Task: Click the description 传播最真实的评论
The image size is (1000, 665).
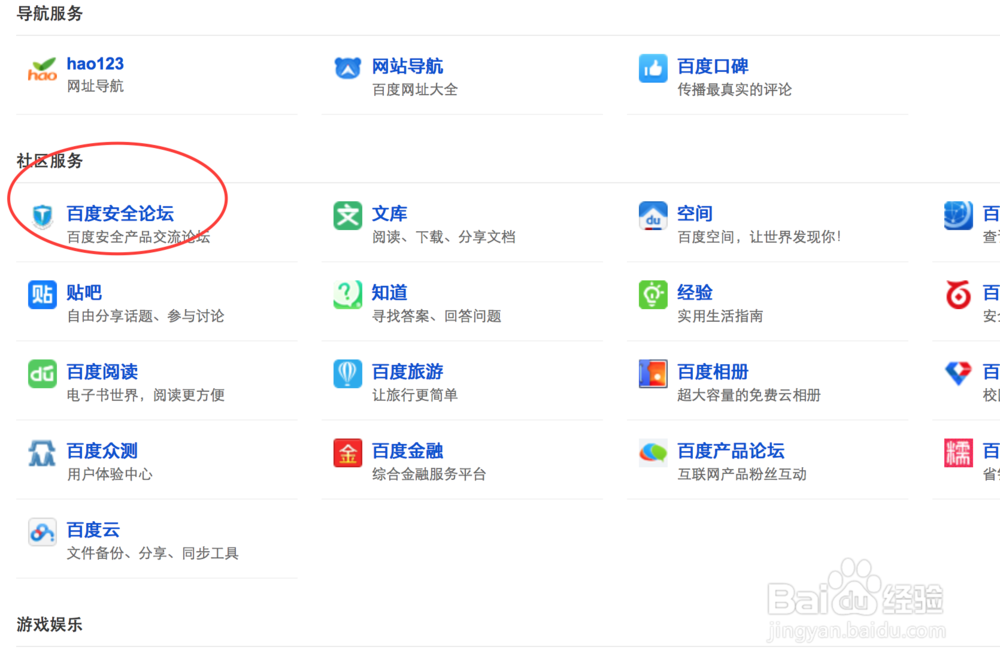Action: [734, 90]
